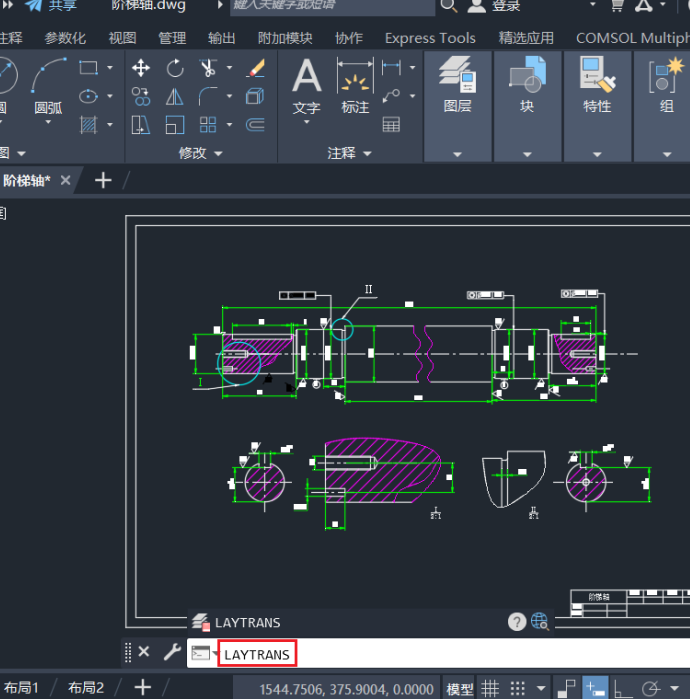Expand the Annotation (注释) panel dropdown
Viewport: 690px width, 699px height.
pyautogui.click(x=349, y=153)
